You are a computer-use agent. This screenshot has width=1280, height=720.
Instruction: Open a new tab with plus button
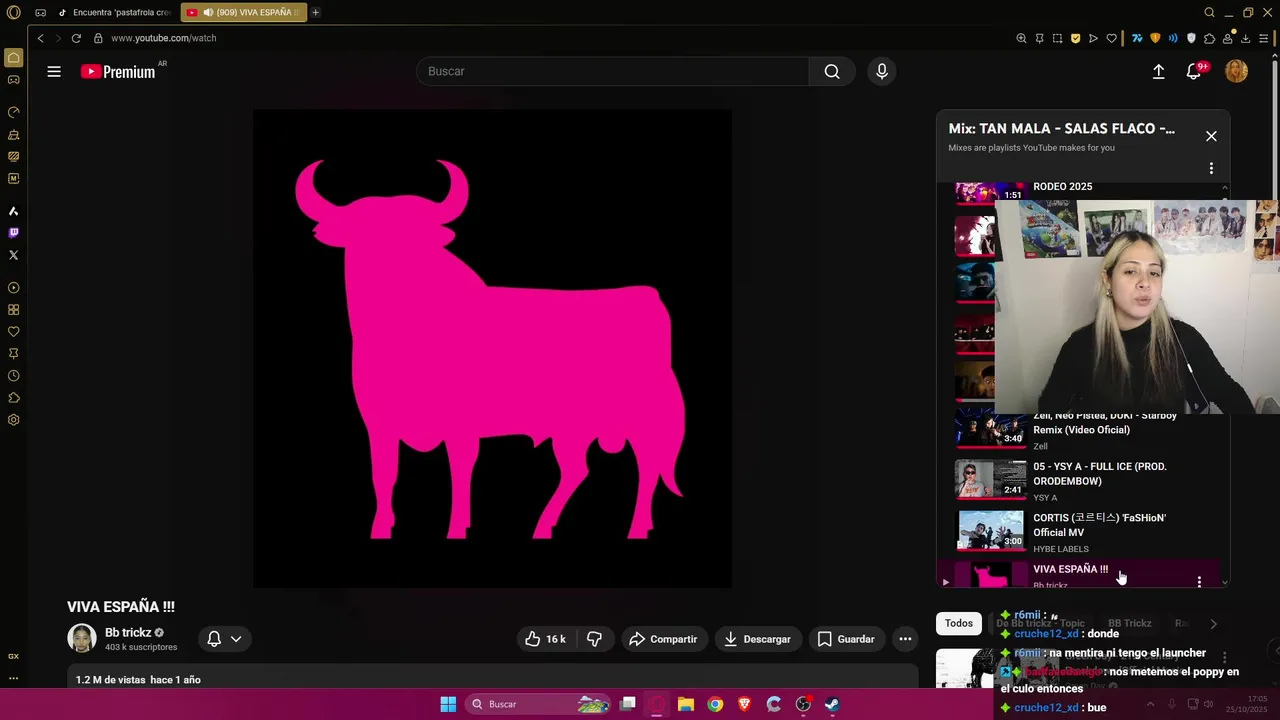tap(316, 12)
